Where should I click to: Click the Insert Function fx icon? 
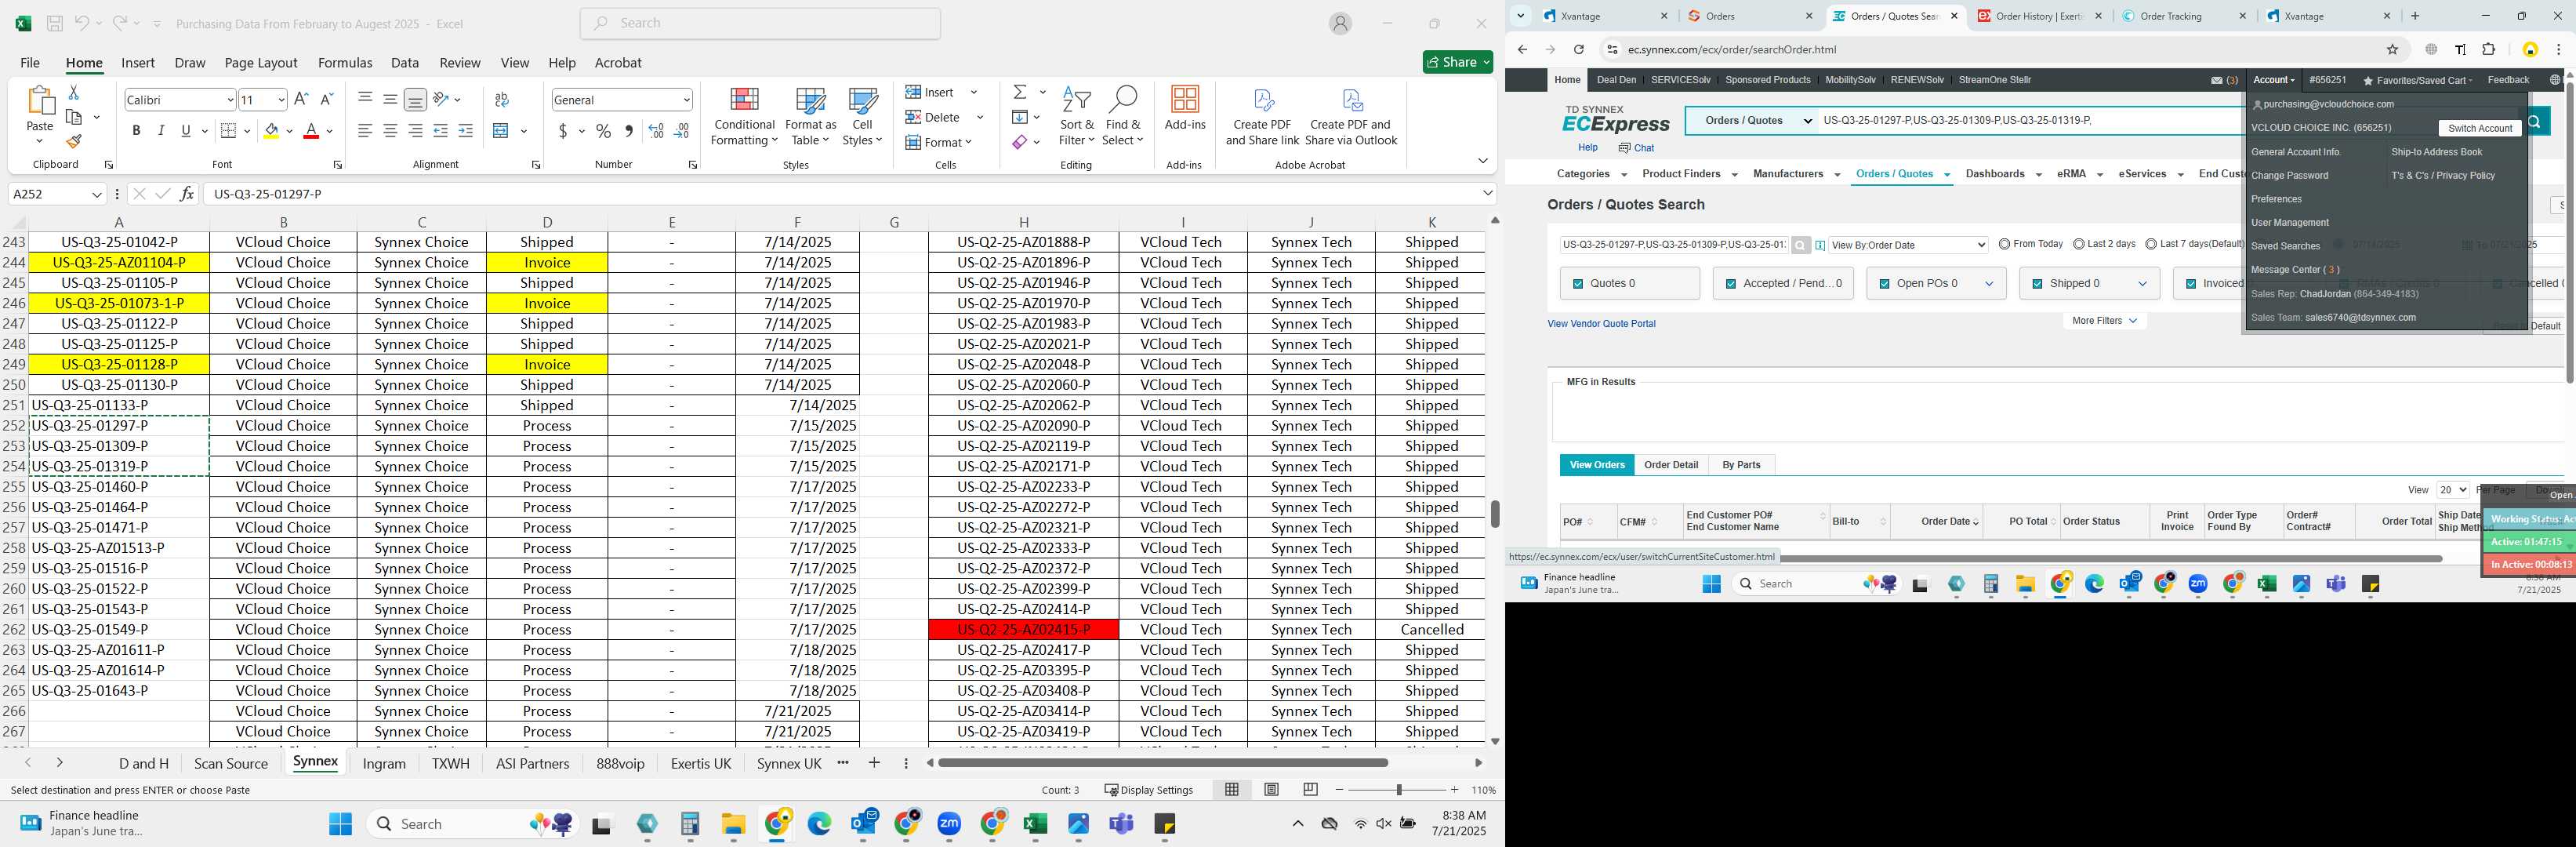point(187,194)
